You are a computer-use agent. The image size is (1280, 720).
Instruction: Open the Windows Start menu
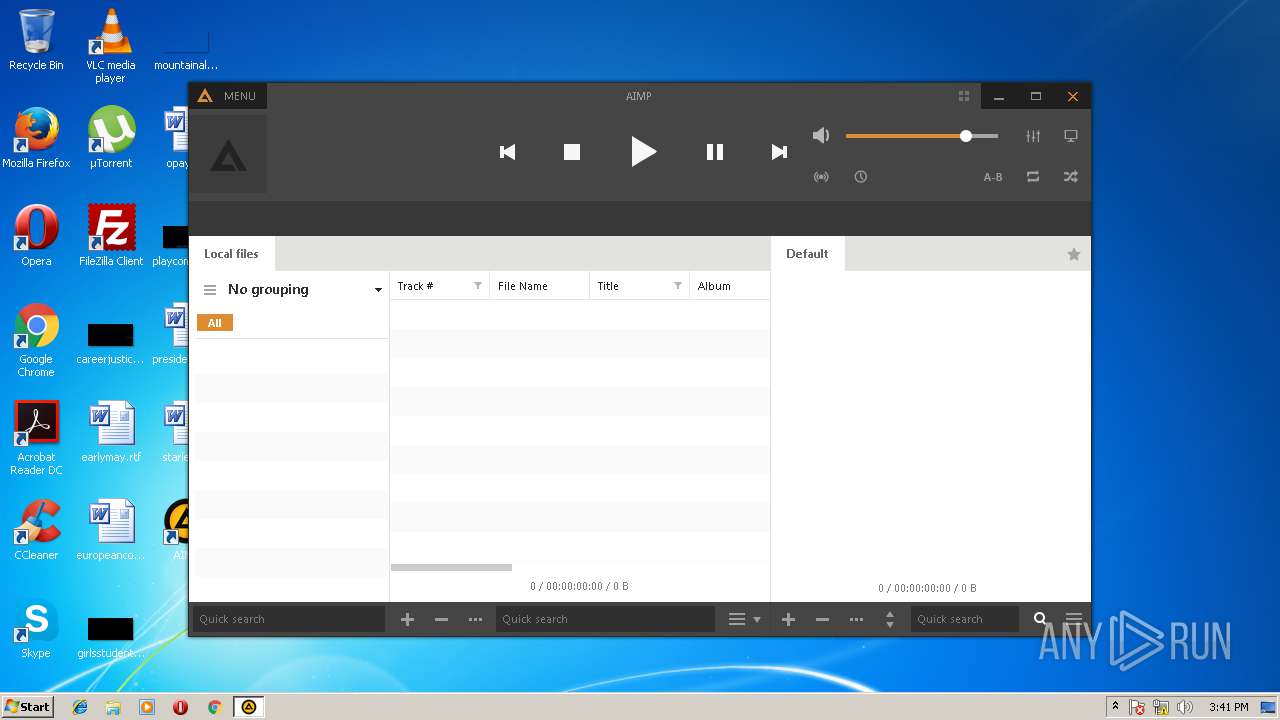pyautogui.click(x=28, y=707)
